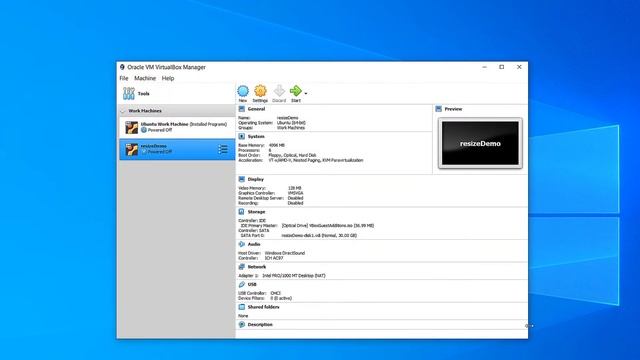Open the Start button dropdown arrow

click(x=306, y=93)
